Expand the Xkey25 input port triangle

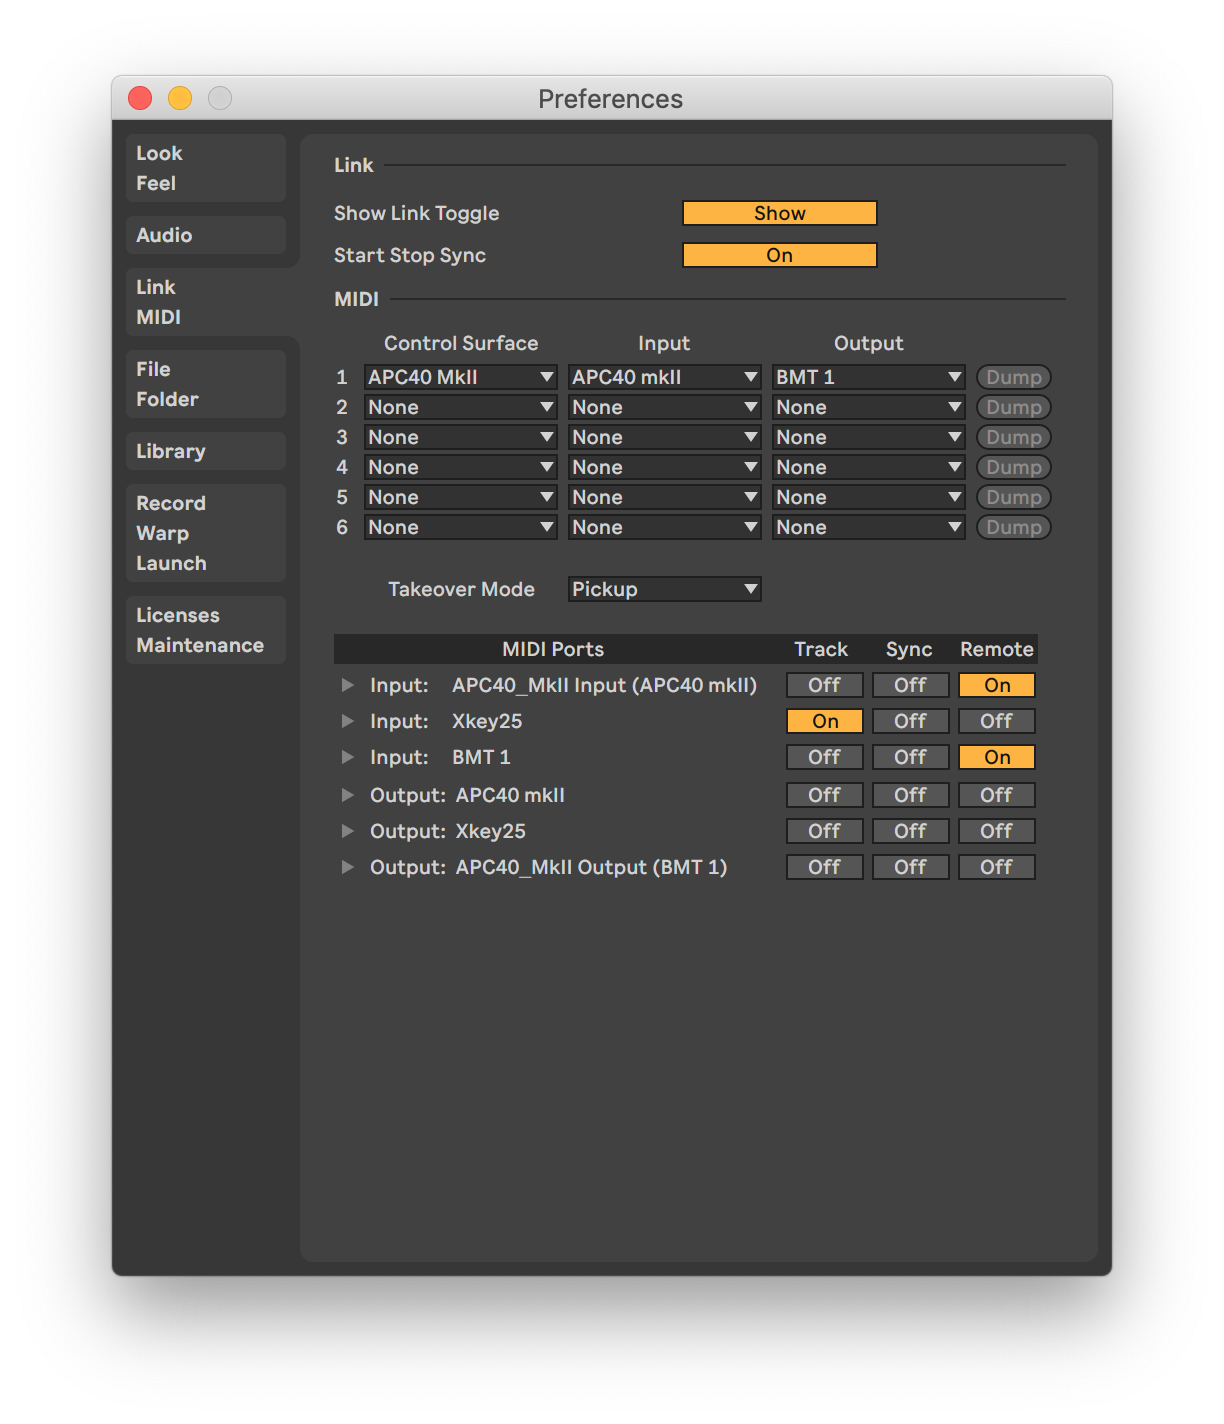click(x=347, y=721)
